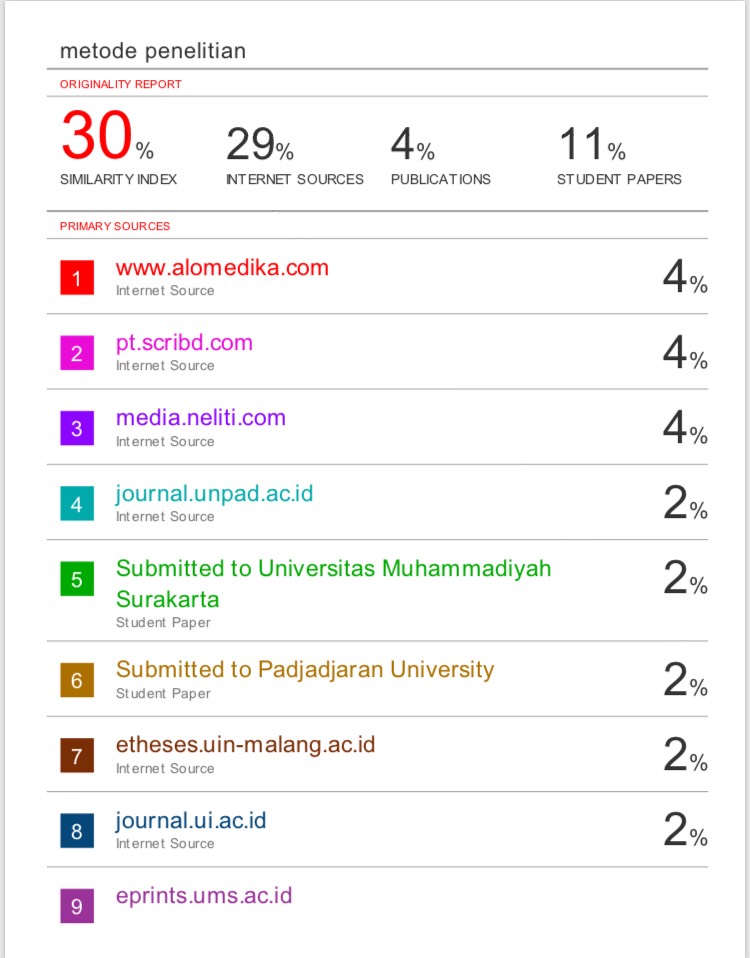This screenshot has width=750, height=958.
Task: Click the green source number 5 badge
Action: click(77, 579)
